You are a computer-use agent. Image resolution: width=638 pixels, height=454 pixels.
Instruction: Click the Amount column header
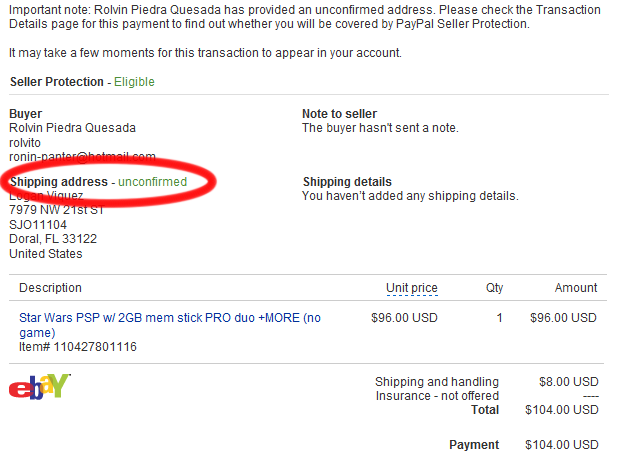(576, 288)
